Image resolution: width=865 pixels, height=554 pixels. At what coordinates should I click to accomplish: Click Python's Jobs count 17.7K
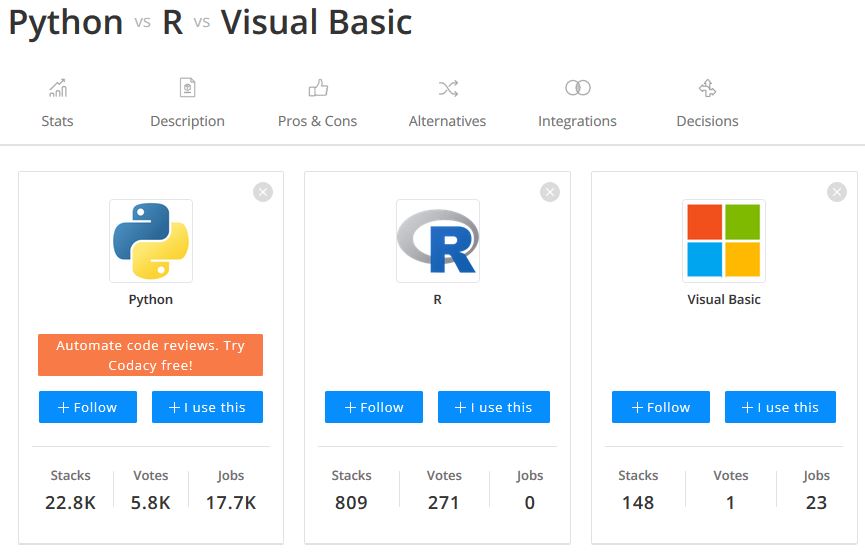[x=231, y=503]
